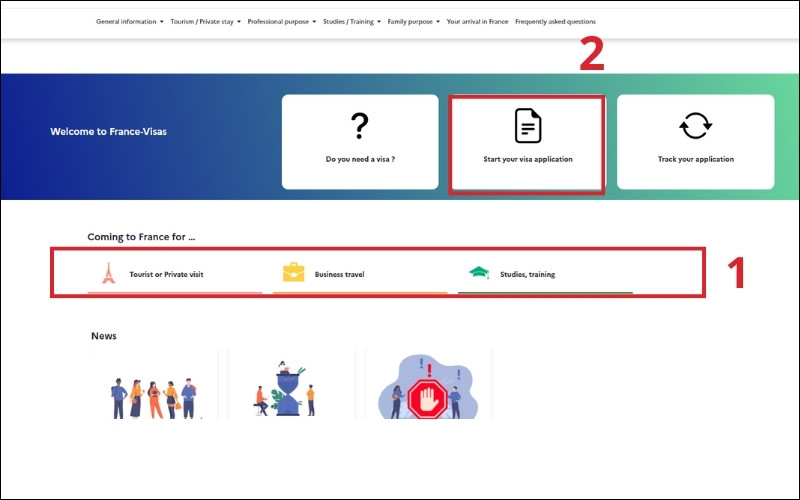This screenshot has width=800, height=500.
Task: Expand the Tourism / Private stay dropdown arrow
Action: click(x=239, y=21)
